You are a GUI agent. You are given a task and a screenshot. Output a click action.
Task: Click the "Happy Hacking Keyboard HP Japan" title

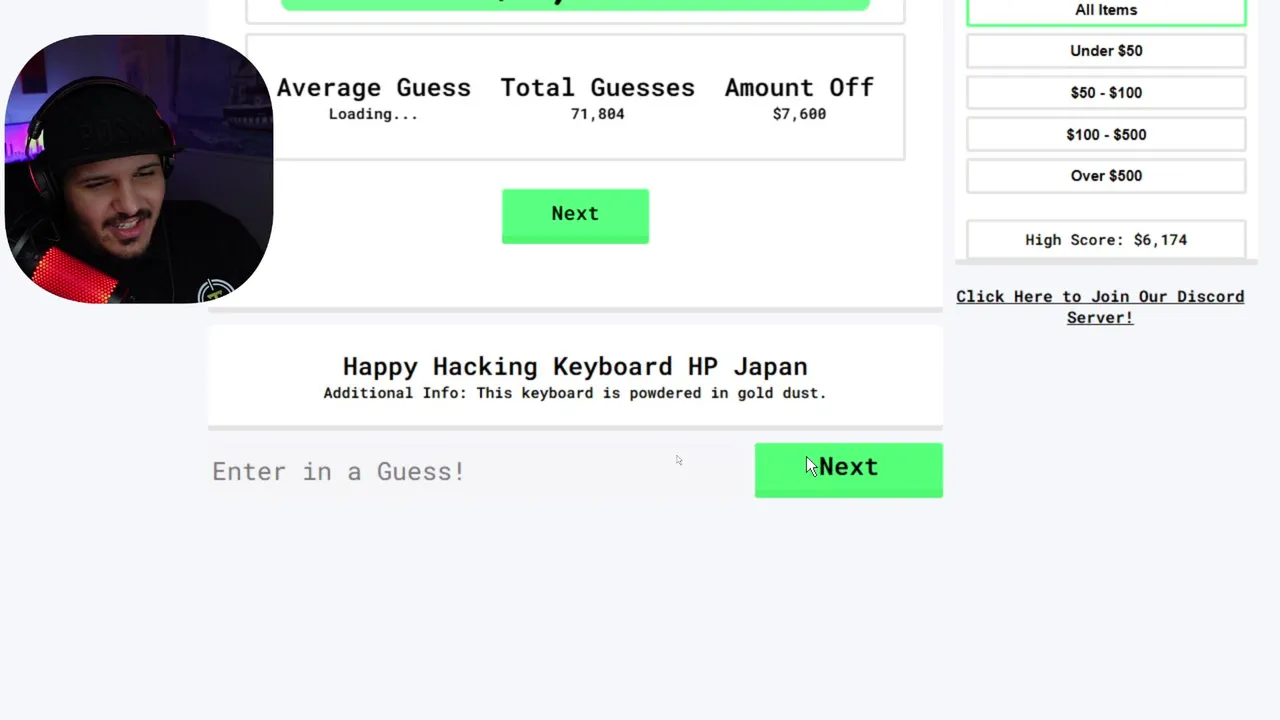[575, 366]
